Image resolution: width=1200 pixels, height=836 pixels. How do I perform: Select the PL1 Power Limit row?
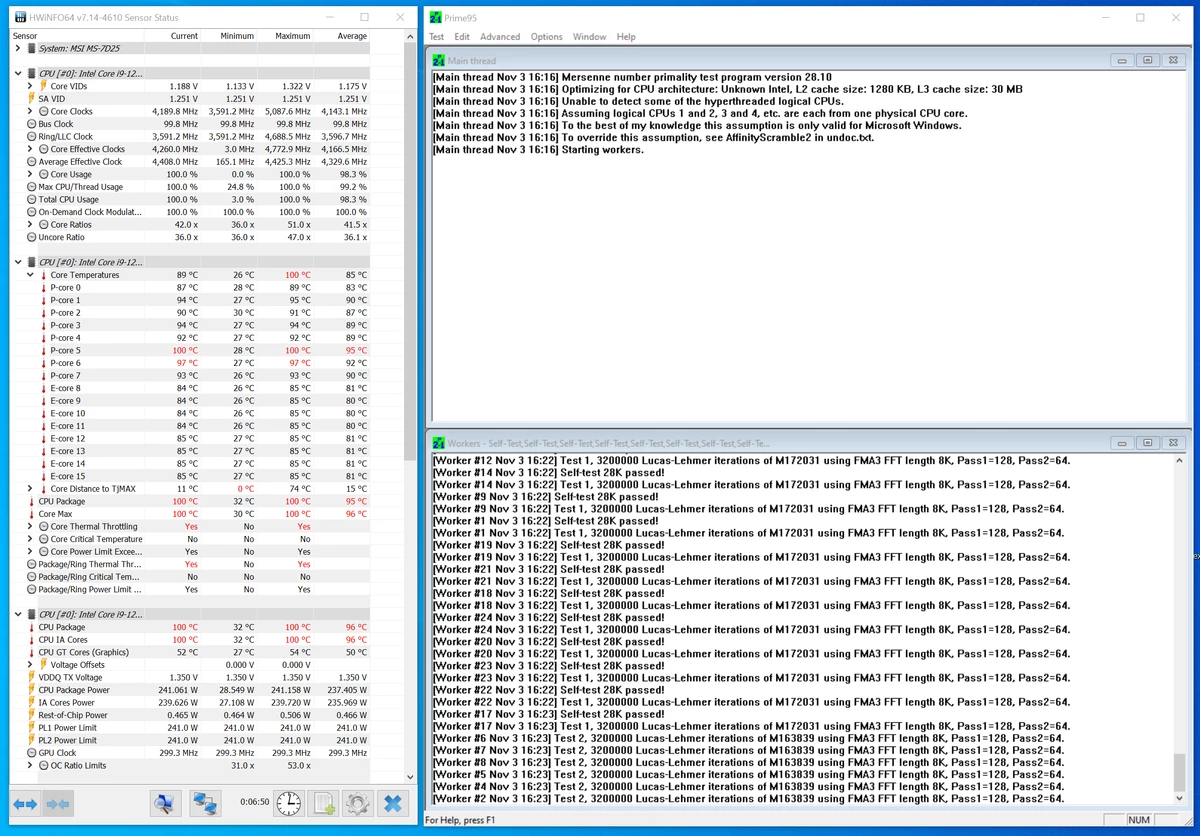190,728
